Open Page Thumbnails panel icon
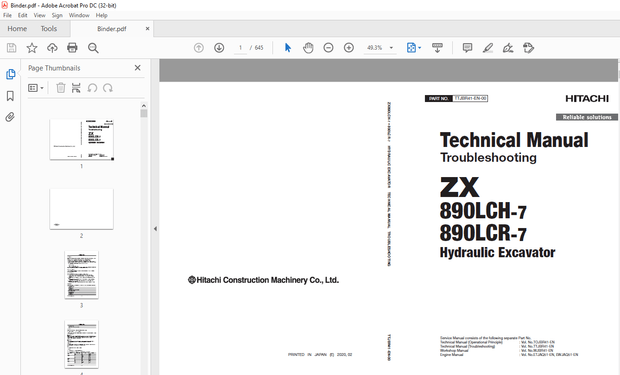620x375 pixels. click(x=10, y=74)
